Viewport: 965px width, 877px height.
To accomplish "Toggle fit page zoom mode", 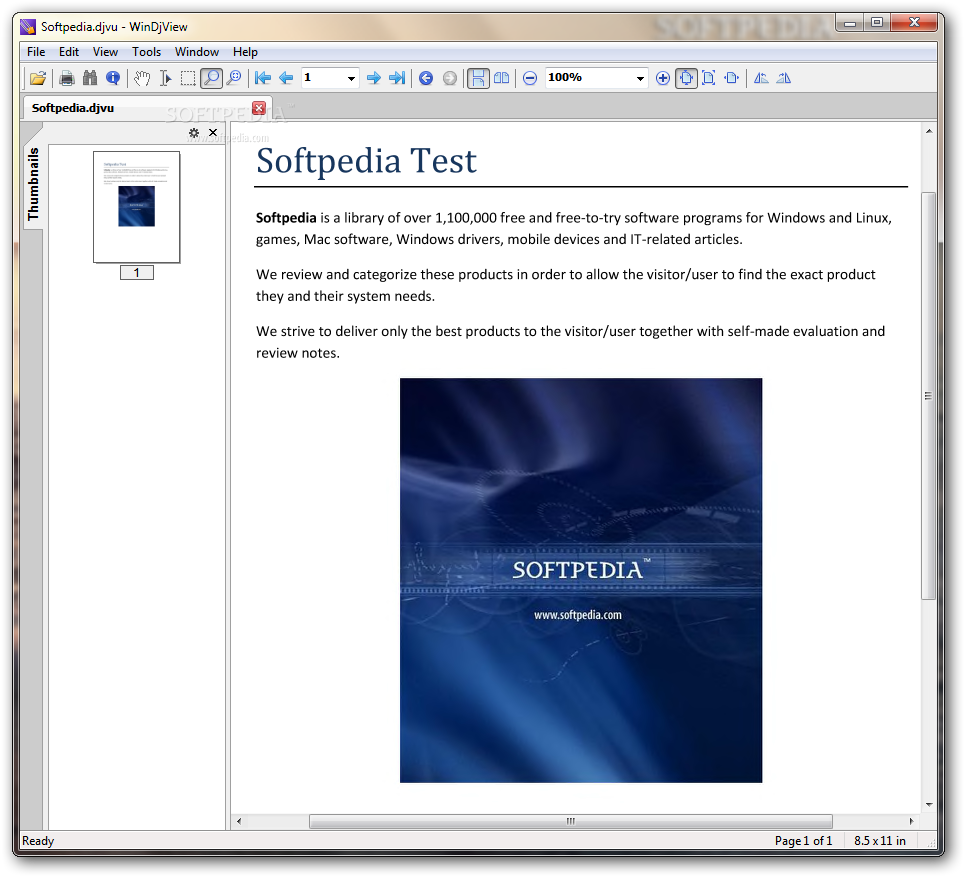I will tap(708, 78).
